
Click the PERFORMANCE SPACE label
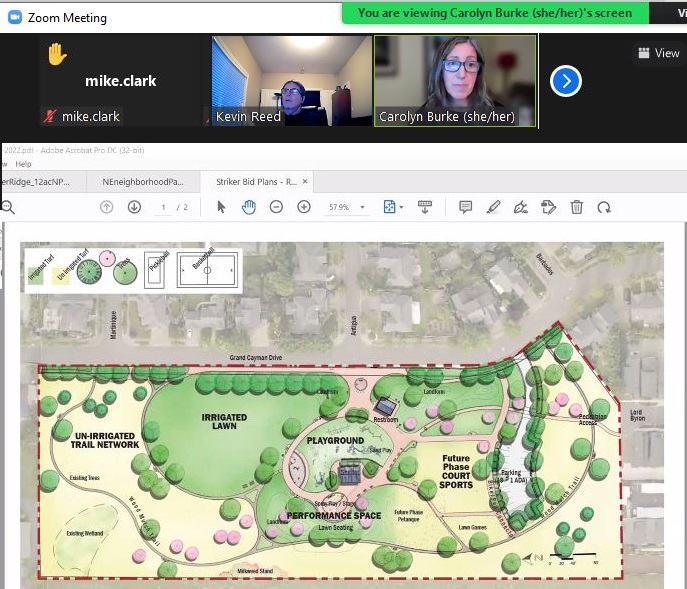(334, 516)
